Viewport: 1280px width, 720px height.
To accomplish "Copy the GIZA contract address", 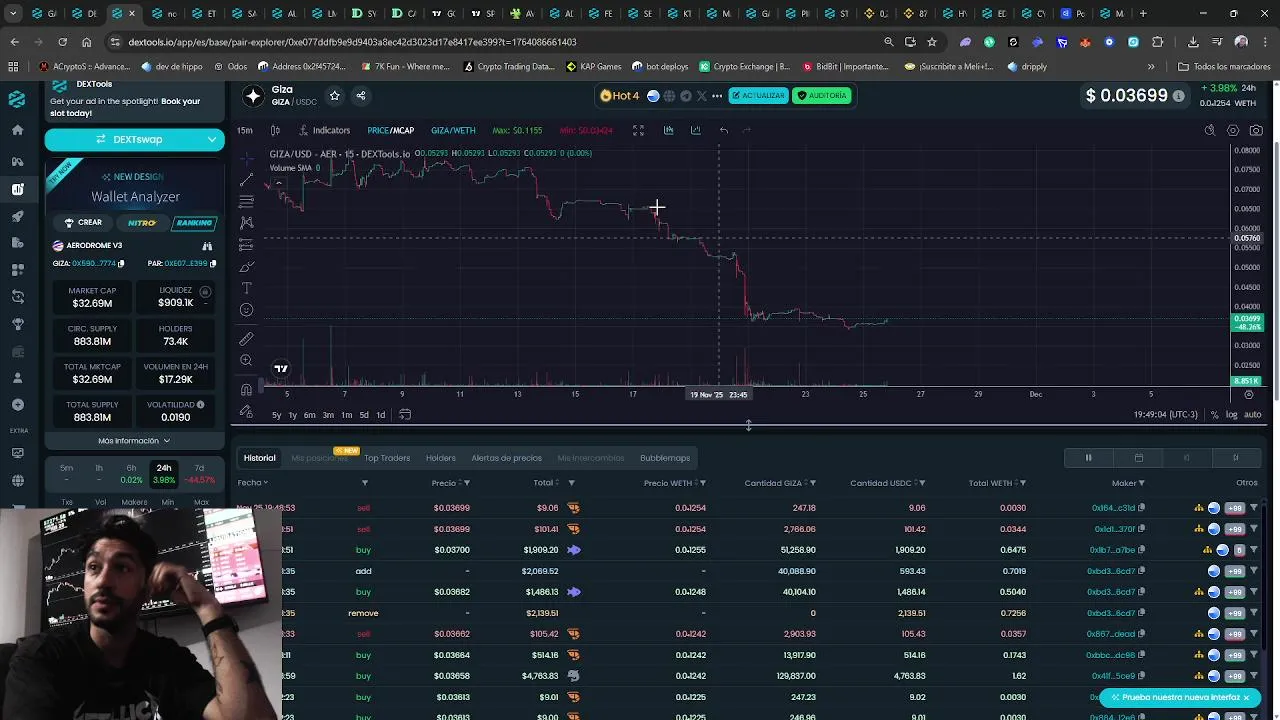I will click(x=121, y=264).
